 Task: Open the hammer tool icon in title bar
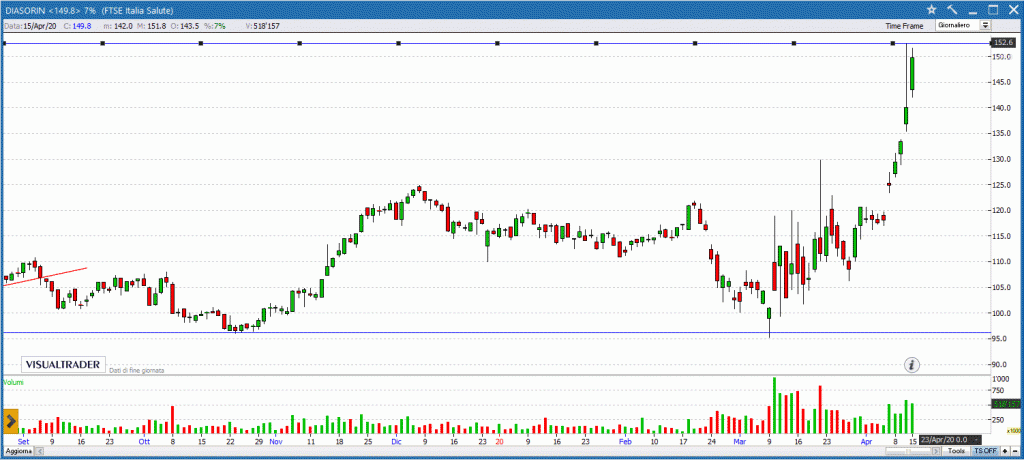click(951, 10)
